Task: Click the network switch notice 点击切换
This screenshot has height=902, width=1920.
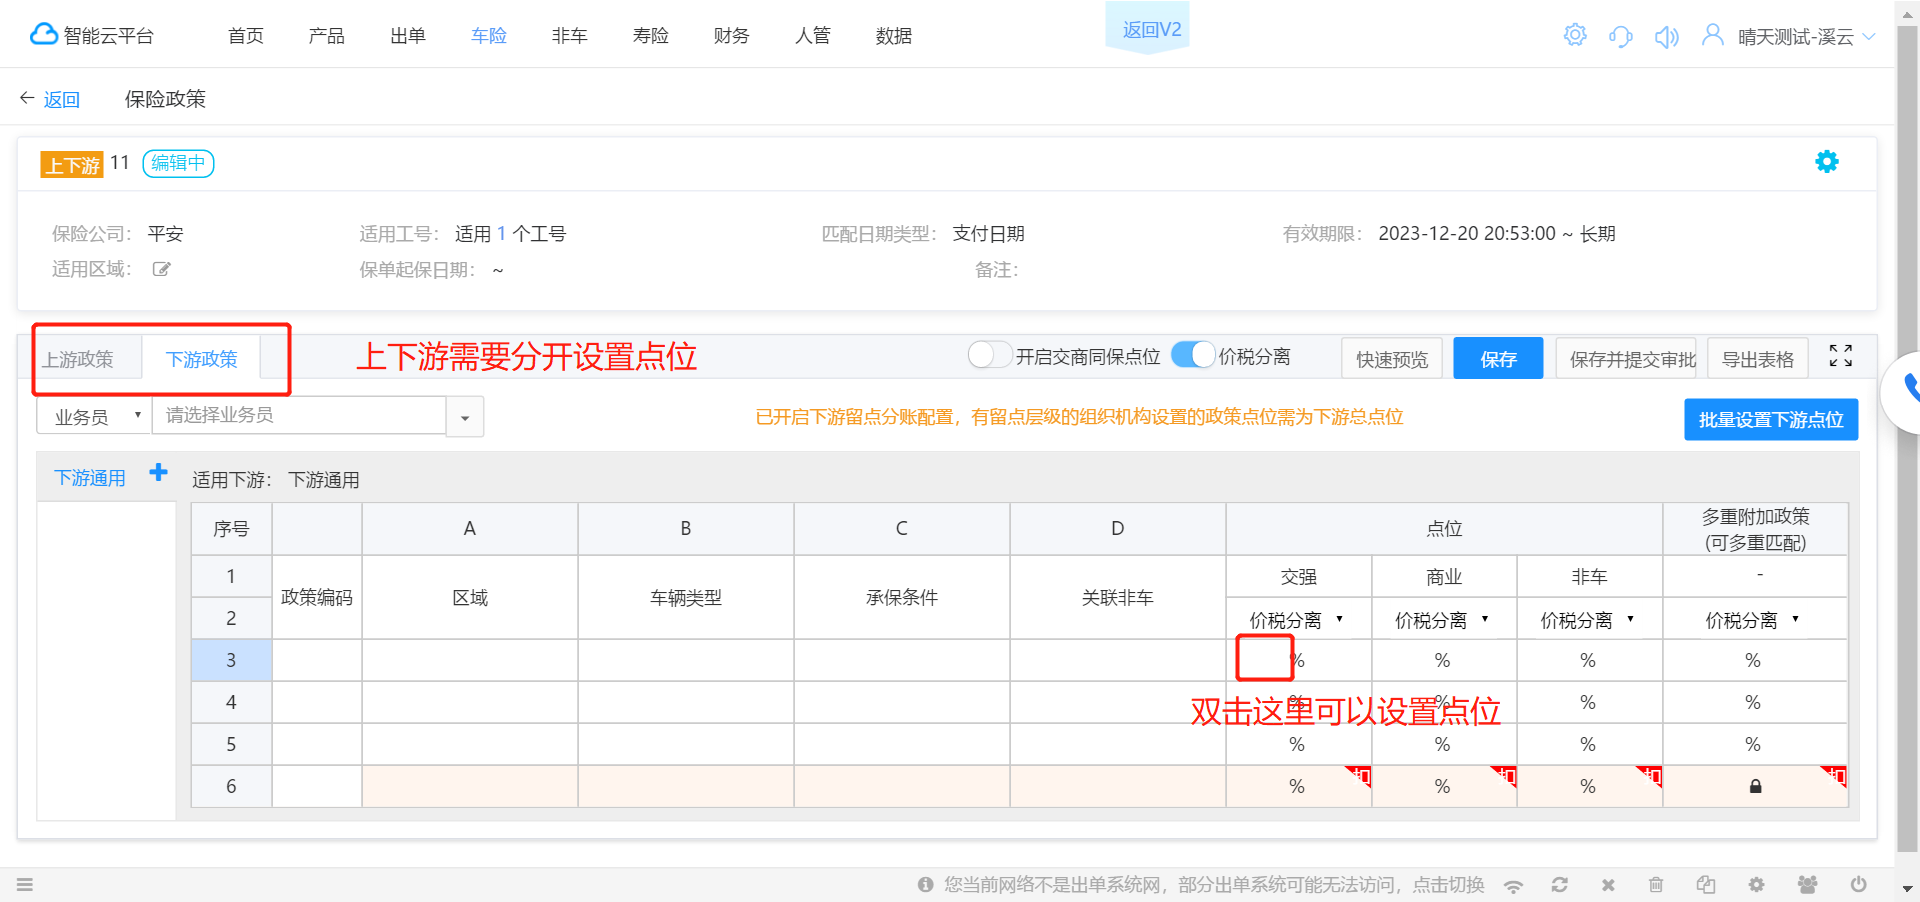Action: tap(1448, 884)
